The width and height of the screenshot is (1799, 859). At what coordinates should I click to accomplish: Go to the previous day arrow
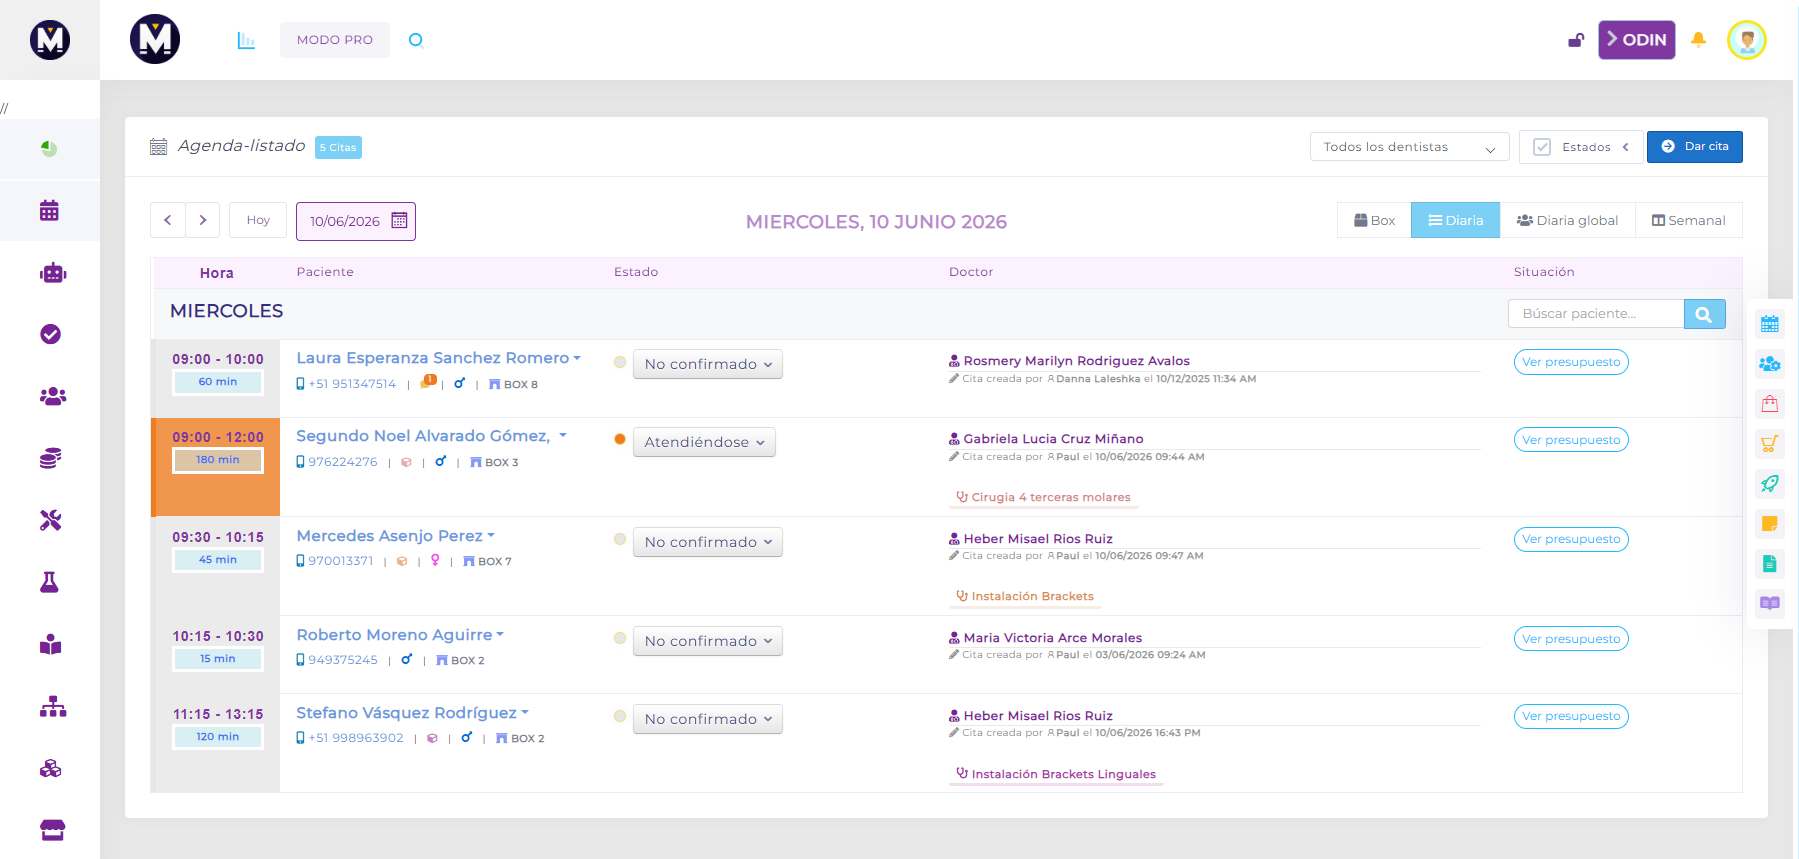[x=168, y=220]
